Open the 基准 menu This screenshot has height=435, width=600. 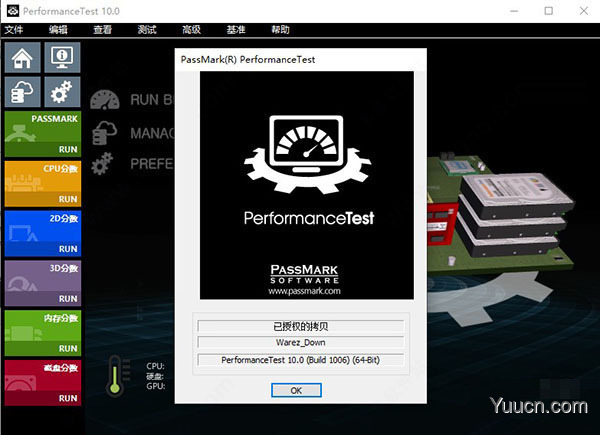(x=236, y=29)
